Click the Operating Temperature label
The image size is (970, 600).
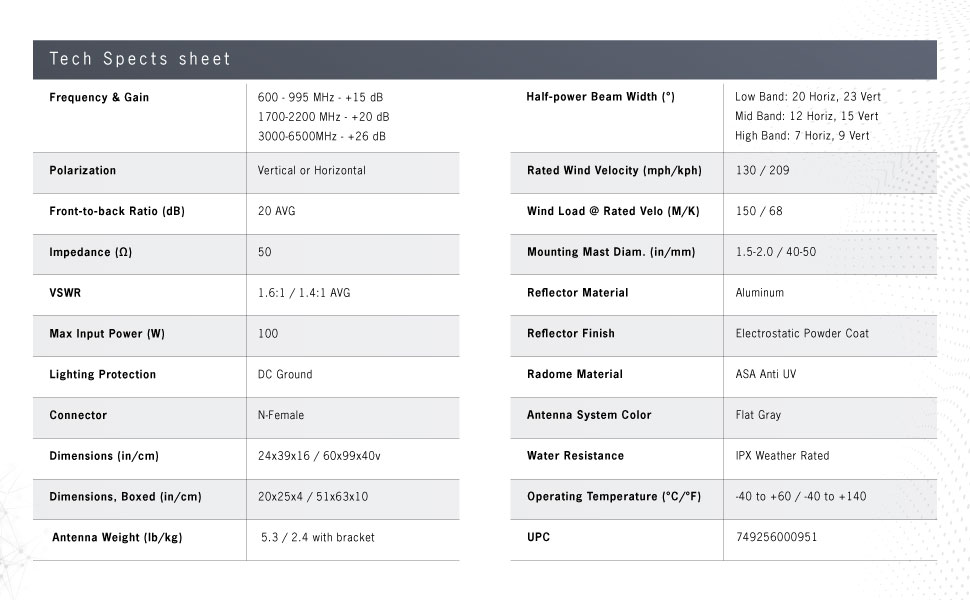pyautogui.click(x=612, y=497)
